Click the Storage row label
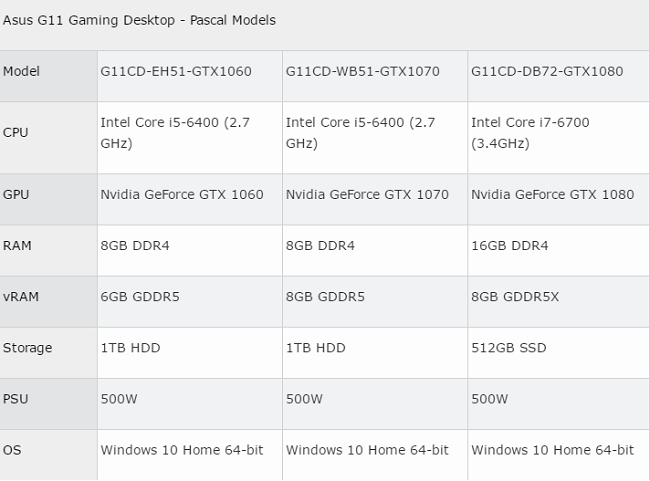 click(x=28, y=348)
